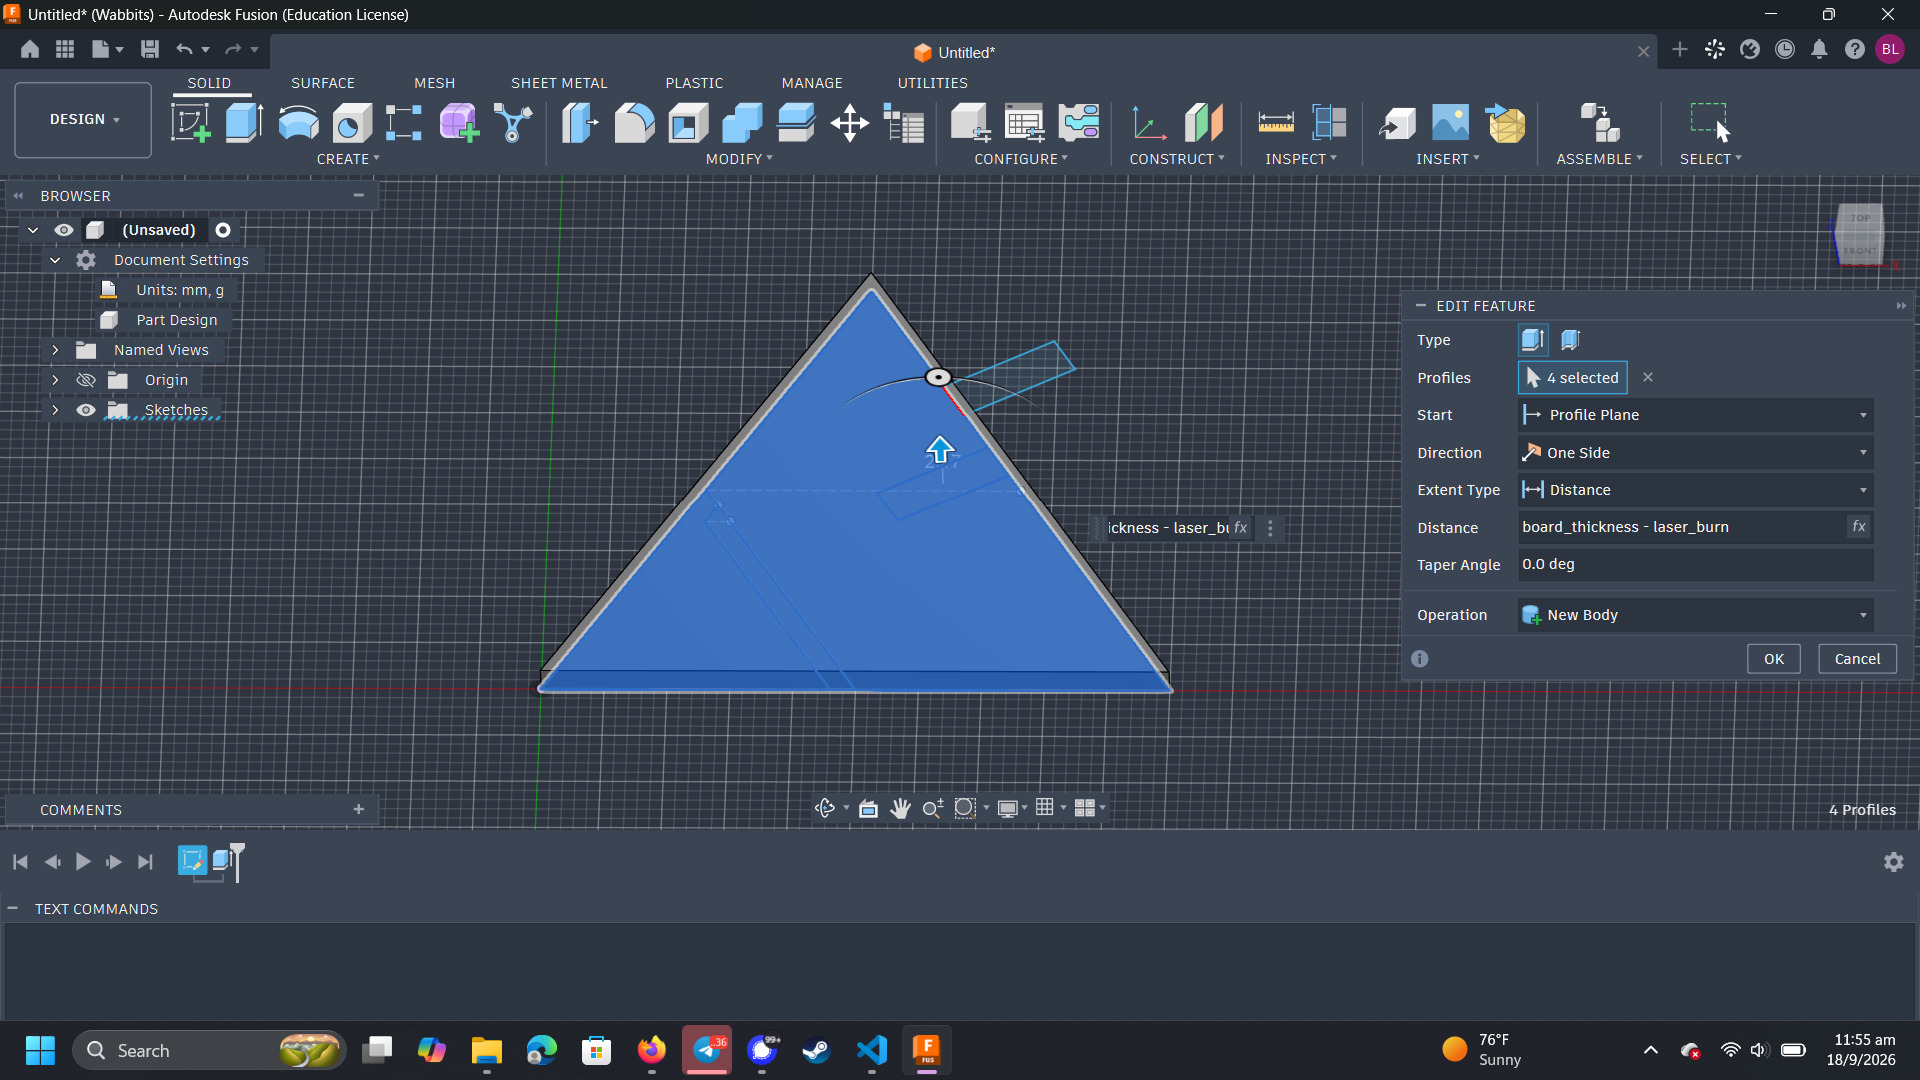
Task: Clear the 4 selected profiles
Action: tap(1648, 377)
